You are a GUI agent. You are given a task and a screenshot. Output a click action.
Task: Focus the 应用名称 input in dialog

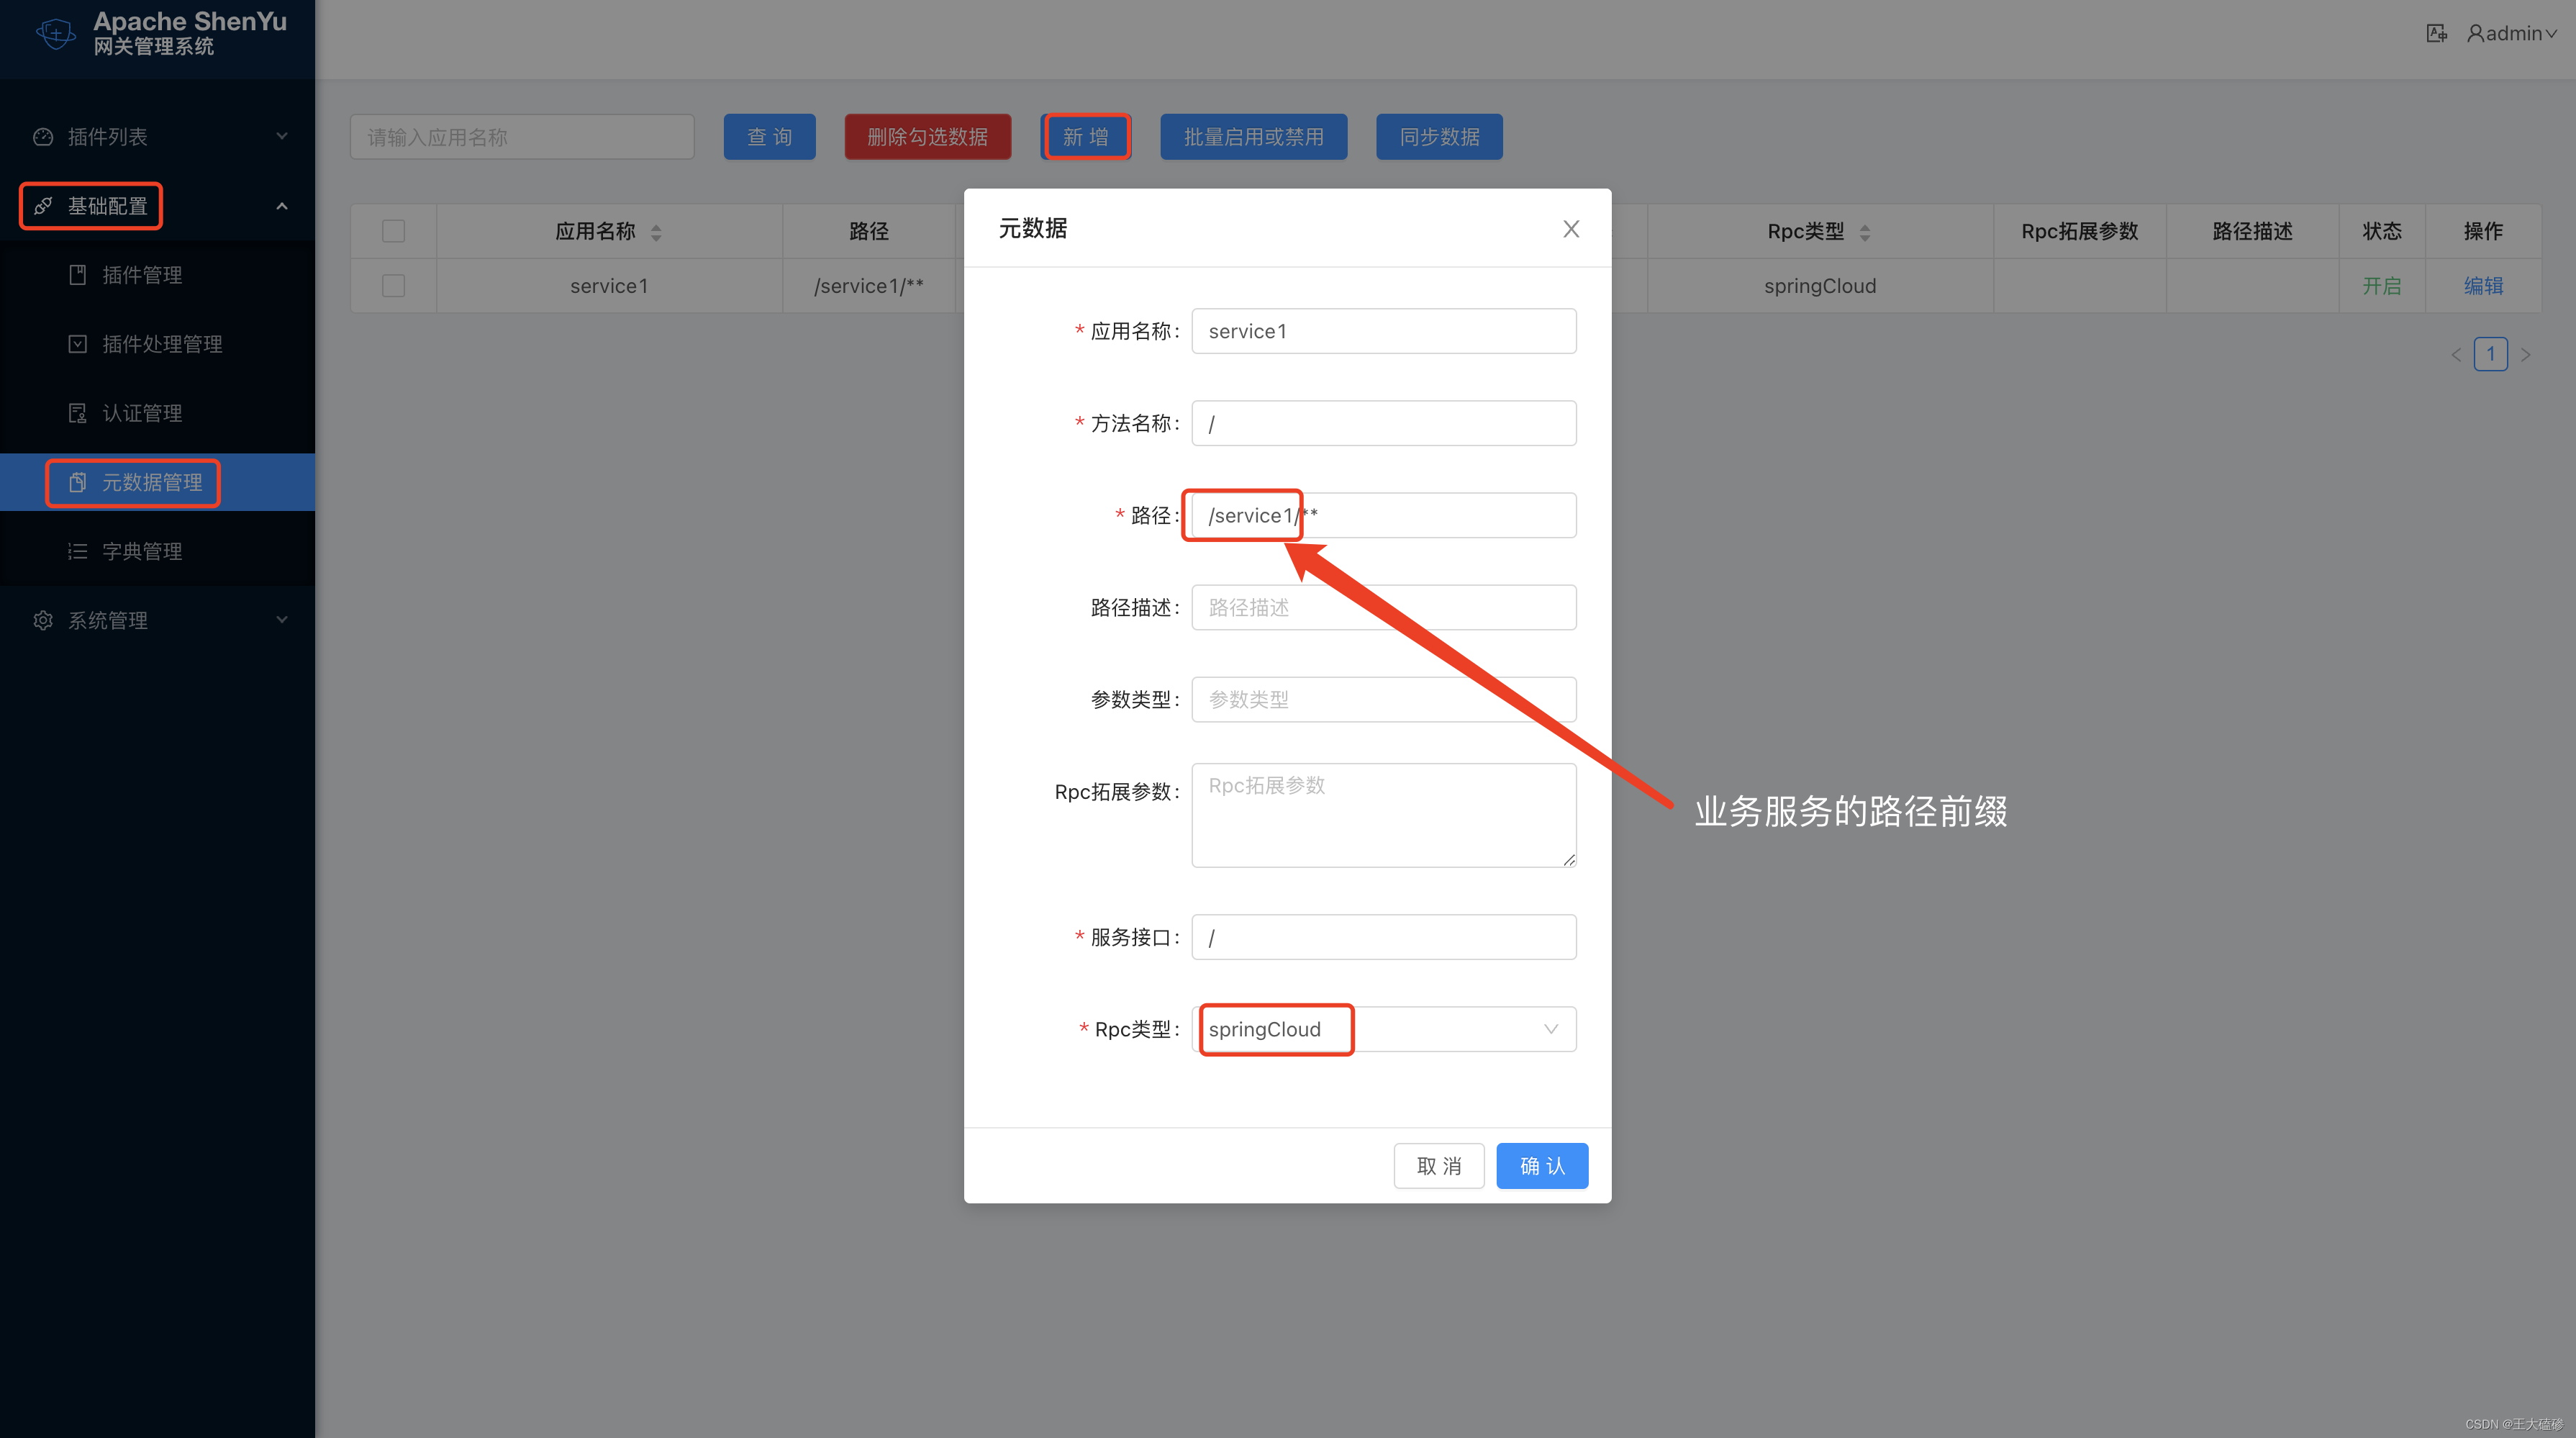coord(1384,331)
